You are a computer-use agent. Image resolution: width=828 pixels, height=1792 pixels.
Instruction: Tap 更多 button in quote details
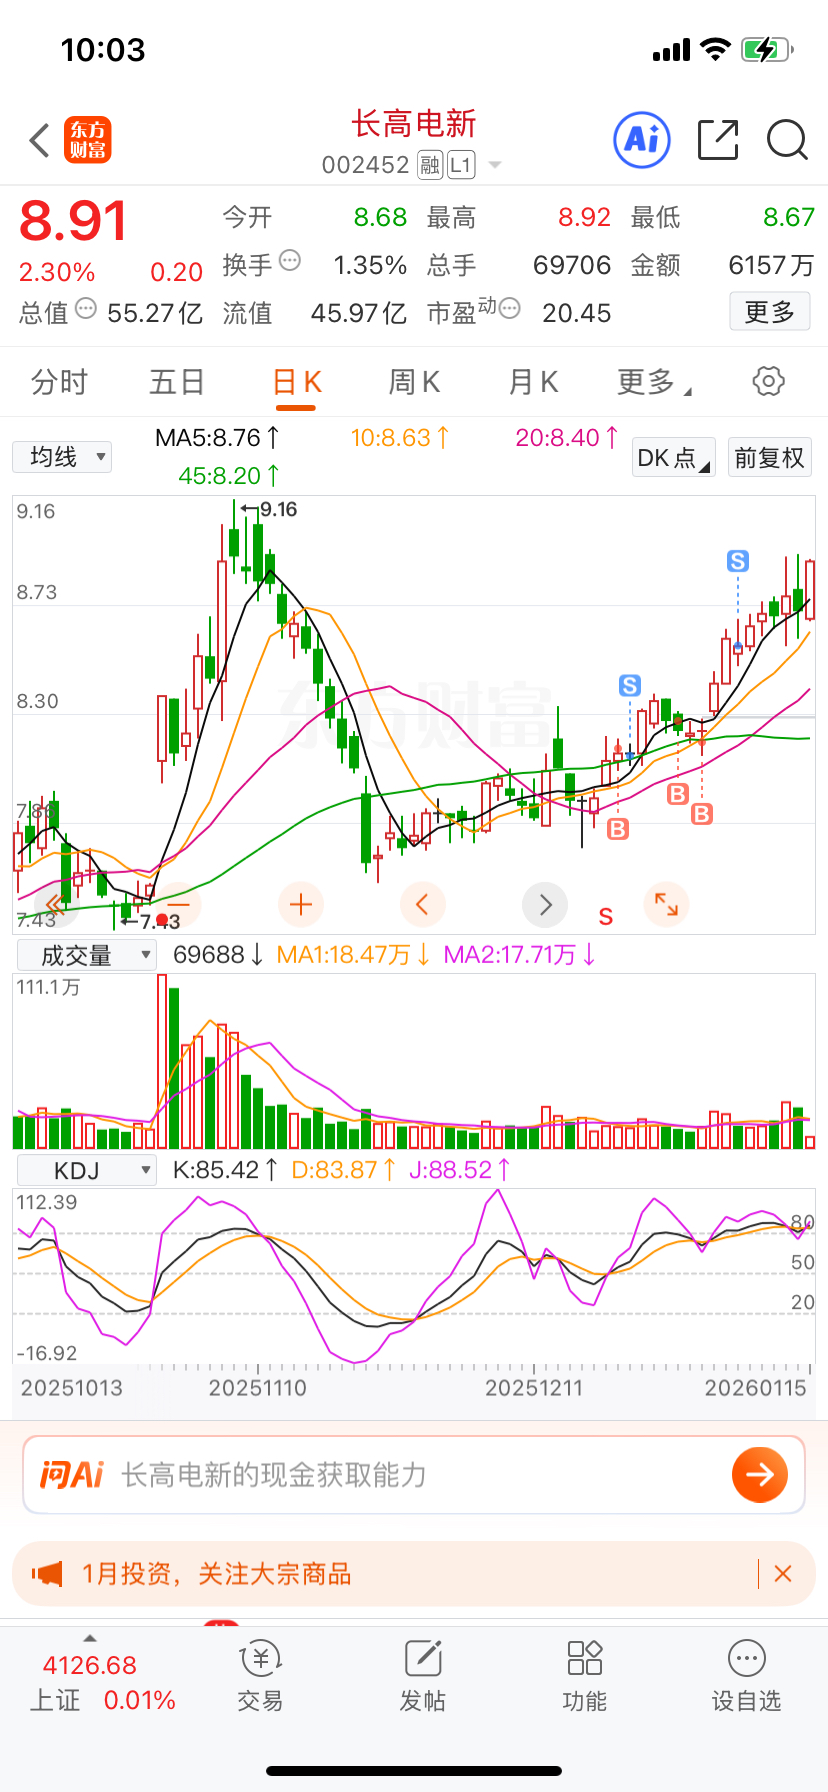(x=769, y=312)
